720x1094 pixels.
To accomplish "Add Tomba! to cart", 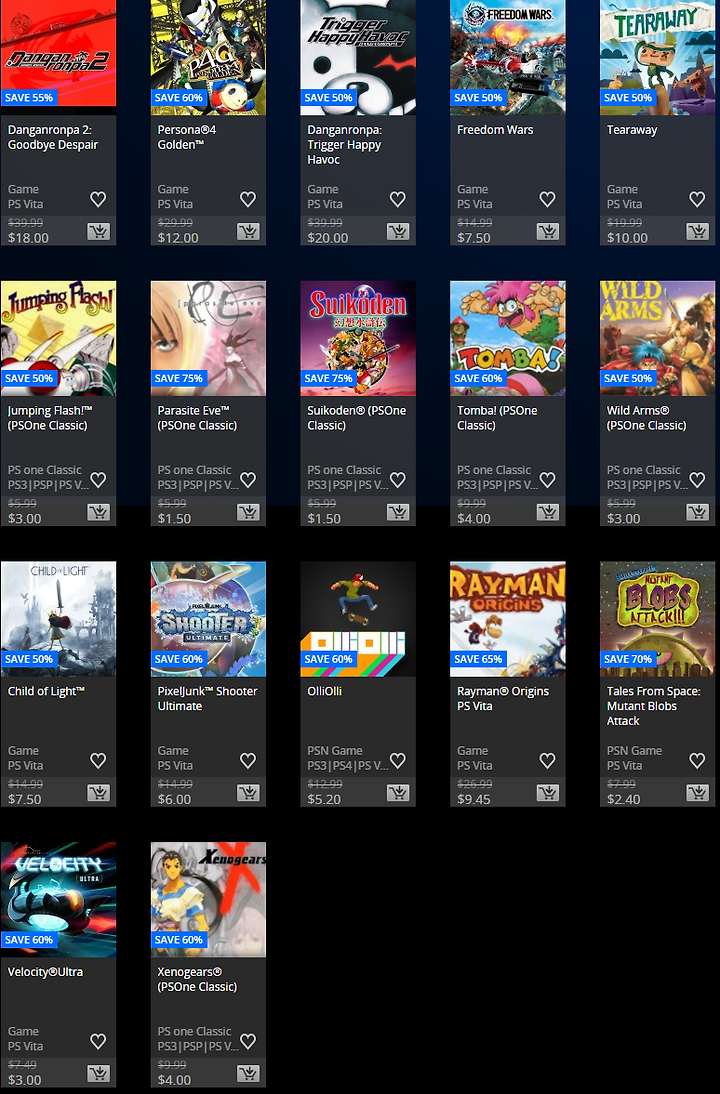I will [x=548, y=512].
